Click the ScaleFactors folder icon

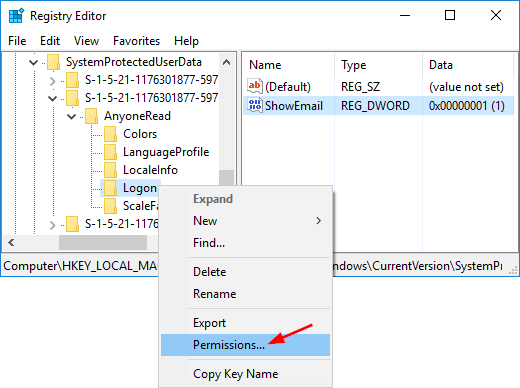[x=110, y=206]
